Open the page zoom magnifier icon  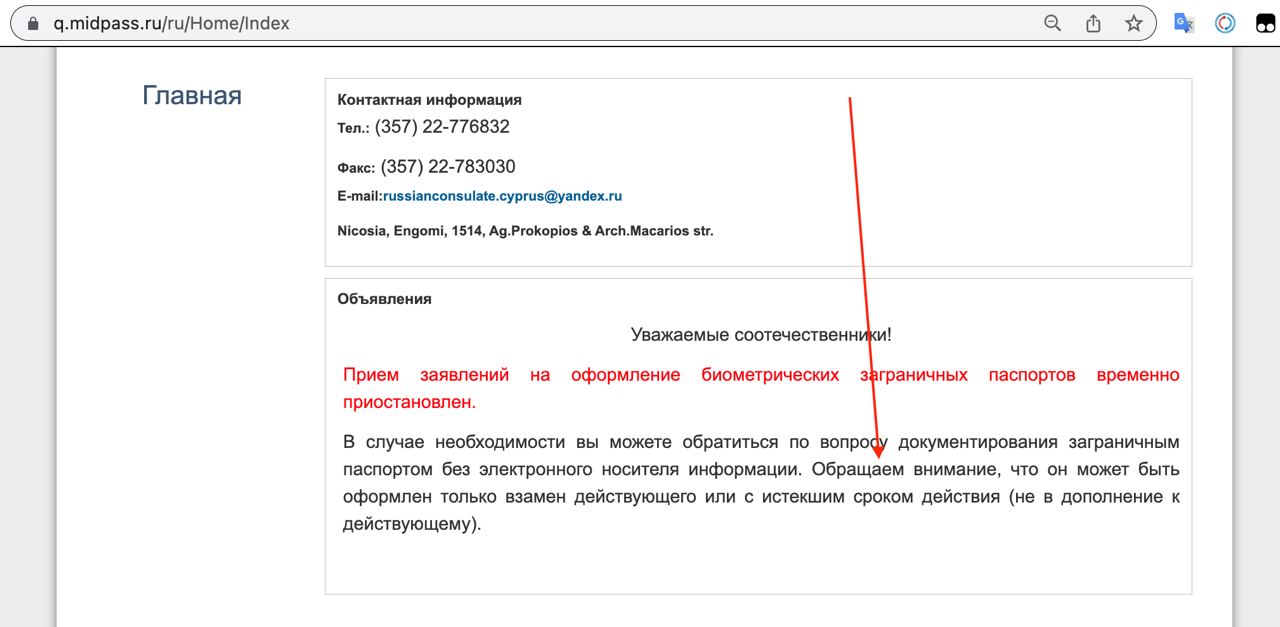(x=1052, y=23)
